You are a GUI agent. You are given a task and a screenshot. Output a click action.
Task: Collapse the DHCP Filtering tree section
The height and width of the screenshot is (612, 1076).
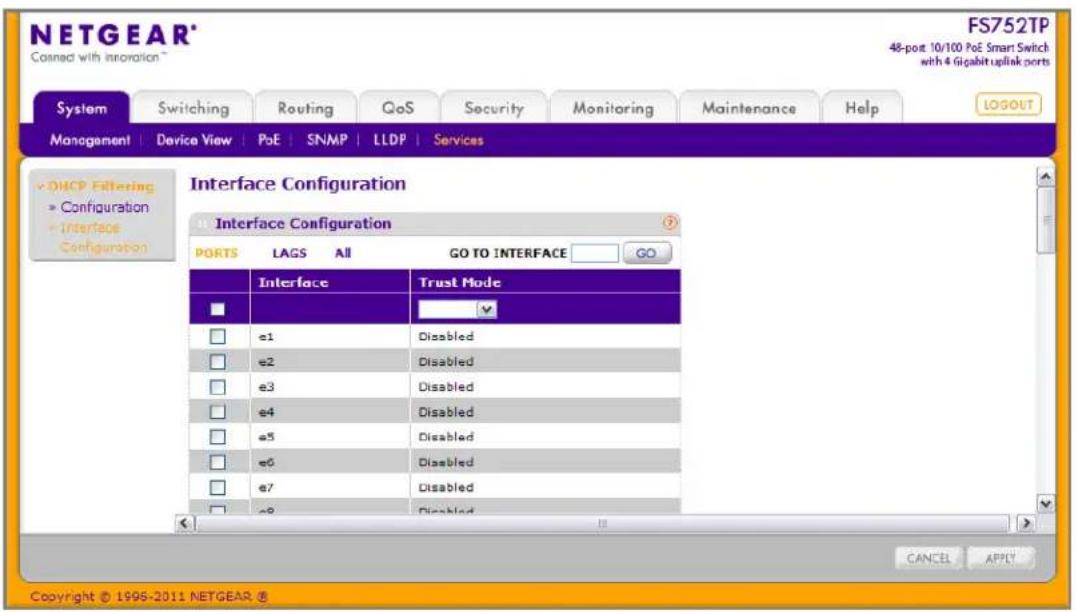point(97,186)
